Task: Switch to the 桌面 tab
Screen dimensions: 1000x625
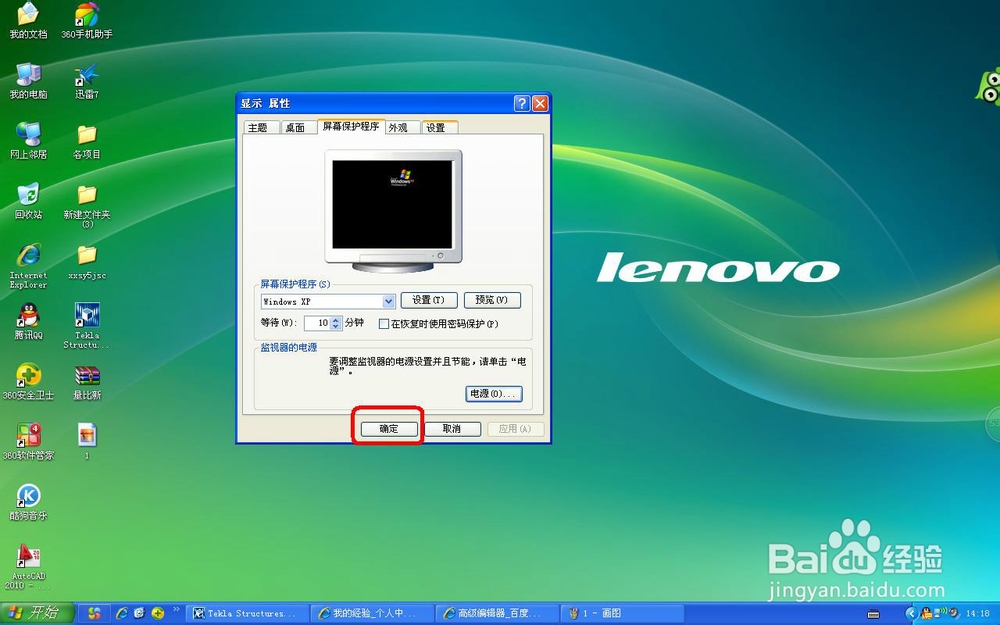Action: [x=298, y=128]
